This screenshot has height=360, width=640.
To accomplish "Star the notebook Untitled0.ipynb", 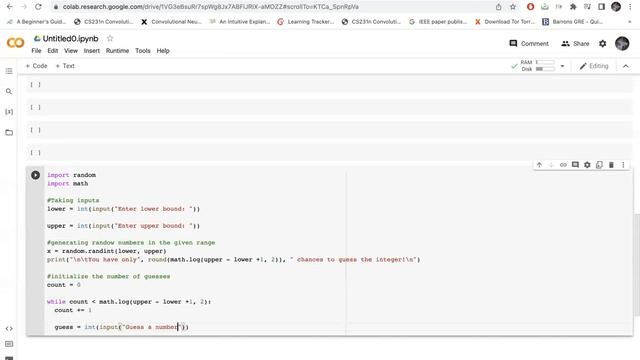I will coord(110,38).
